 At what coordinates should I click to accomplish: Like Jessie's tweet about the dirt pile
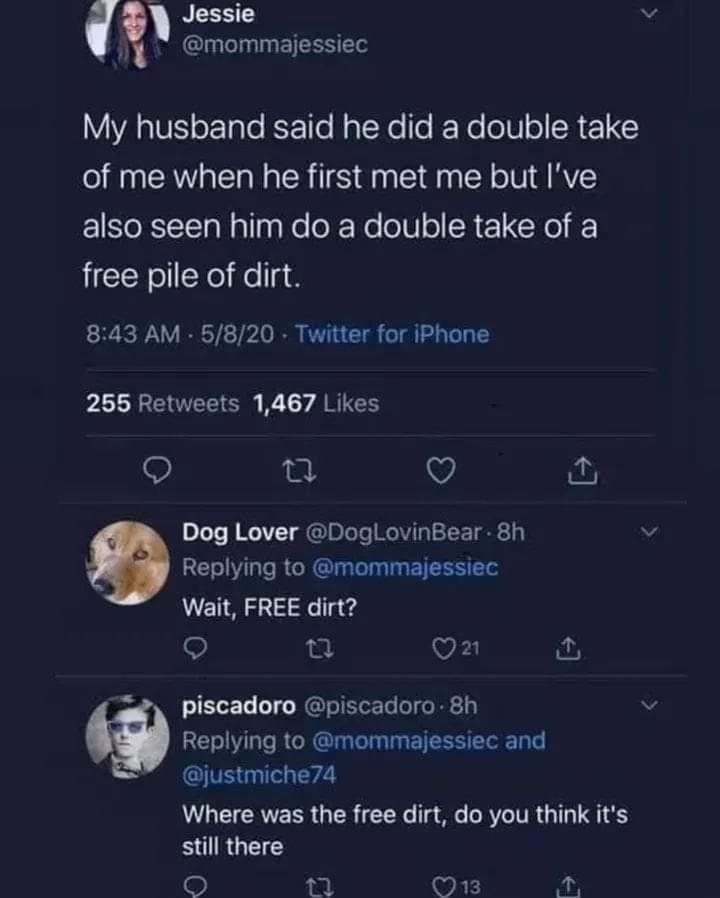pos(443,470)
